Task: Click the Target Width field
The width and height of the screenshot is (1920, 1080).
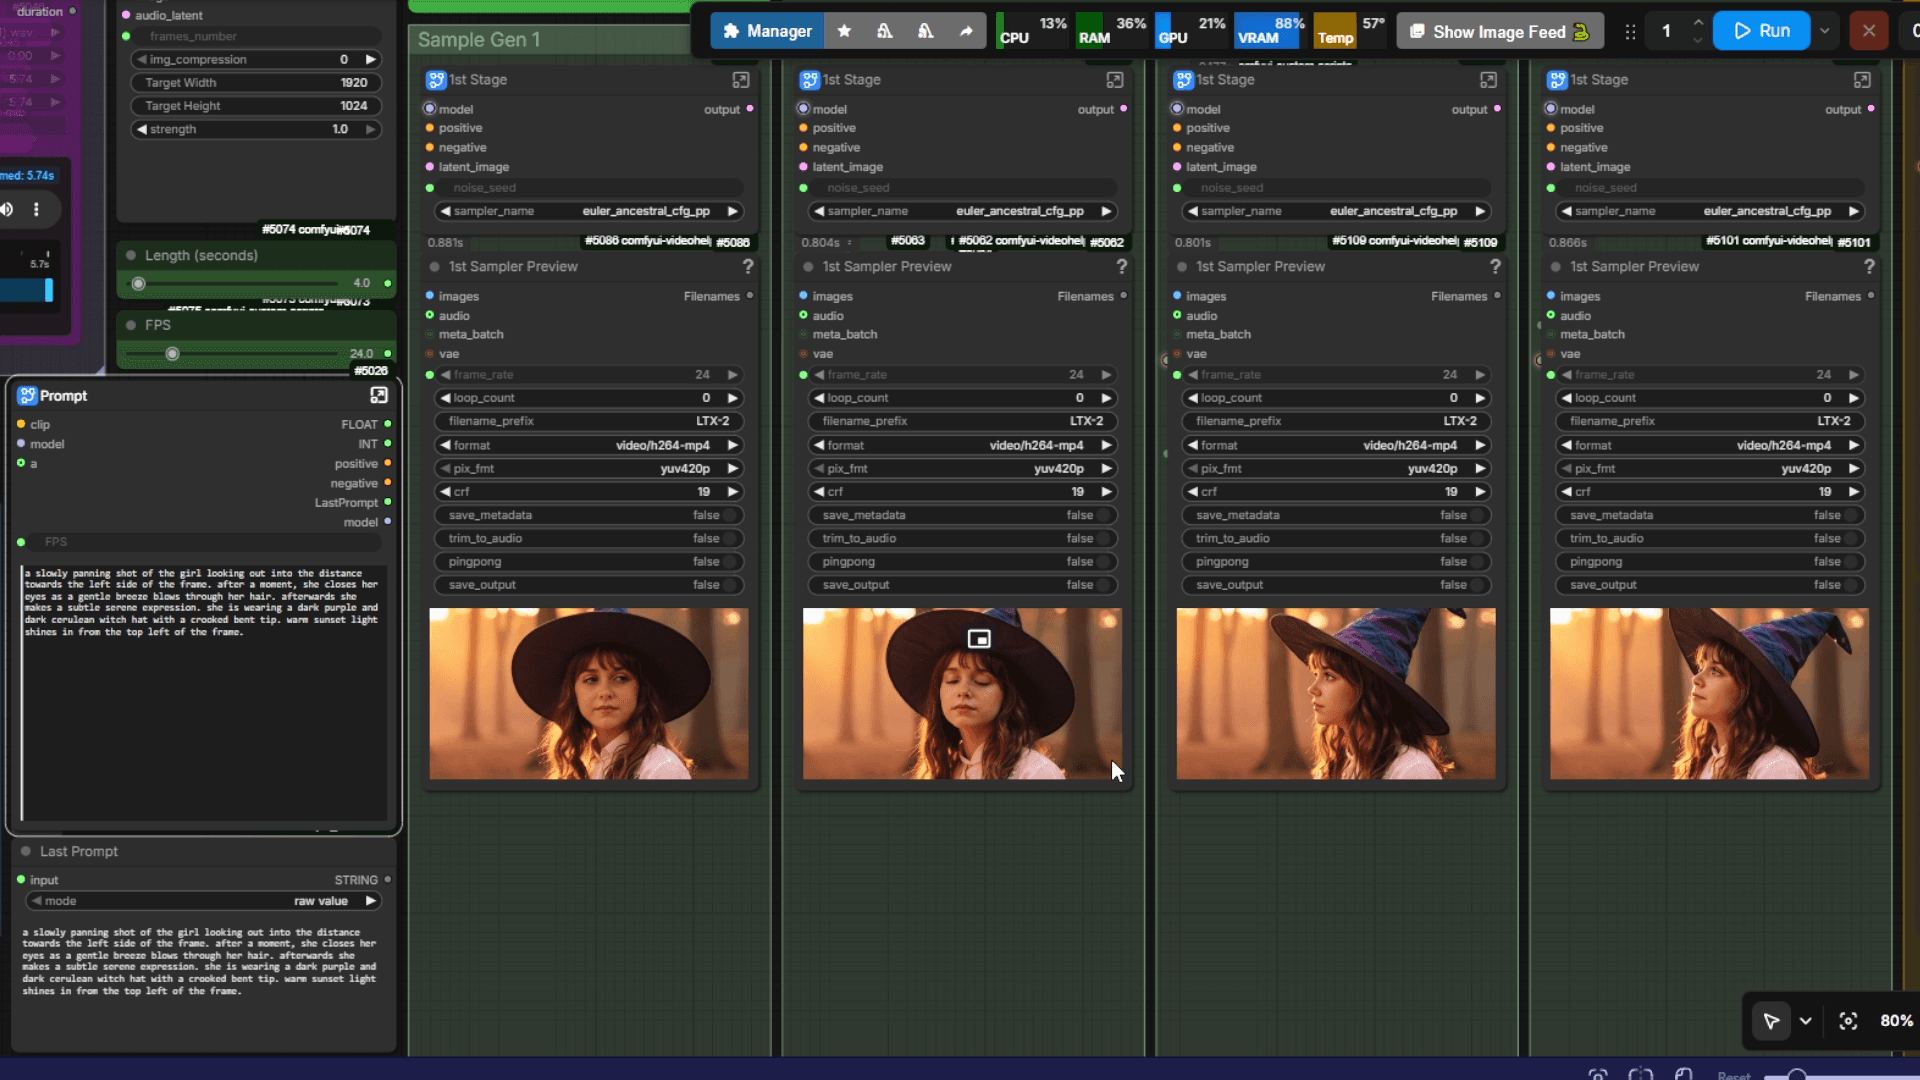Action: [256, 83]
